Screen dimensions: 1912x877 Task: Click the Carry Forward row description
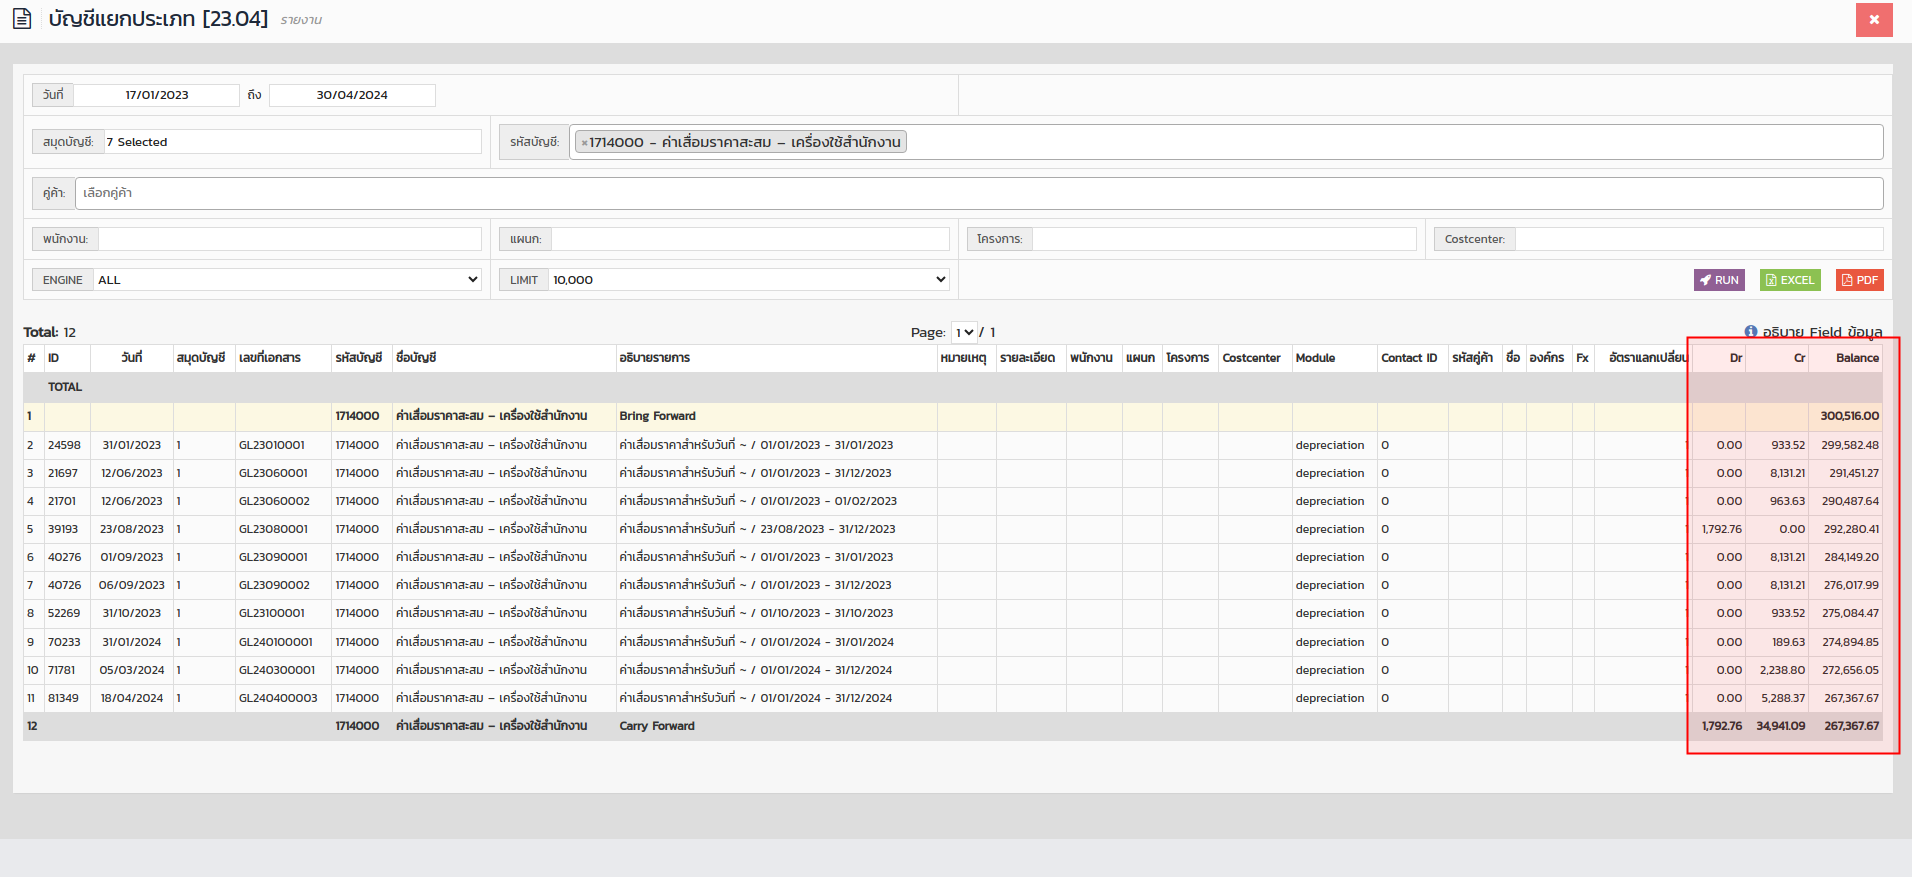(656, 726)
